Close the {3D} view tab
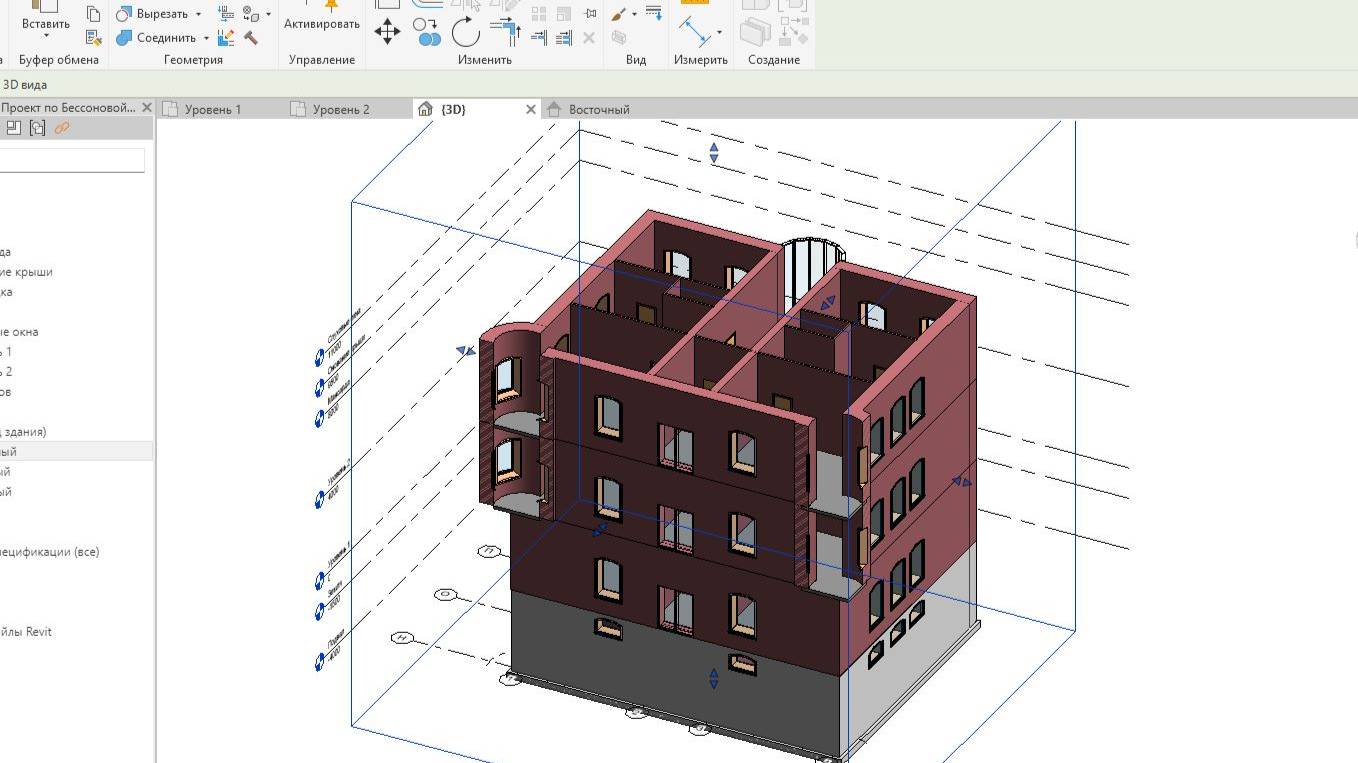 tap(530, 109)
